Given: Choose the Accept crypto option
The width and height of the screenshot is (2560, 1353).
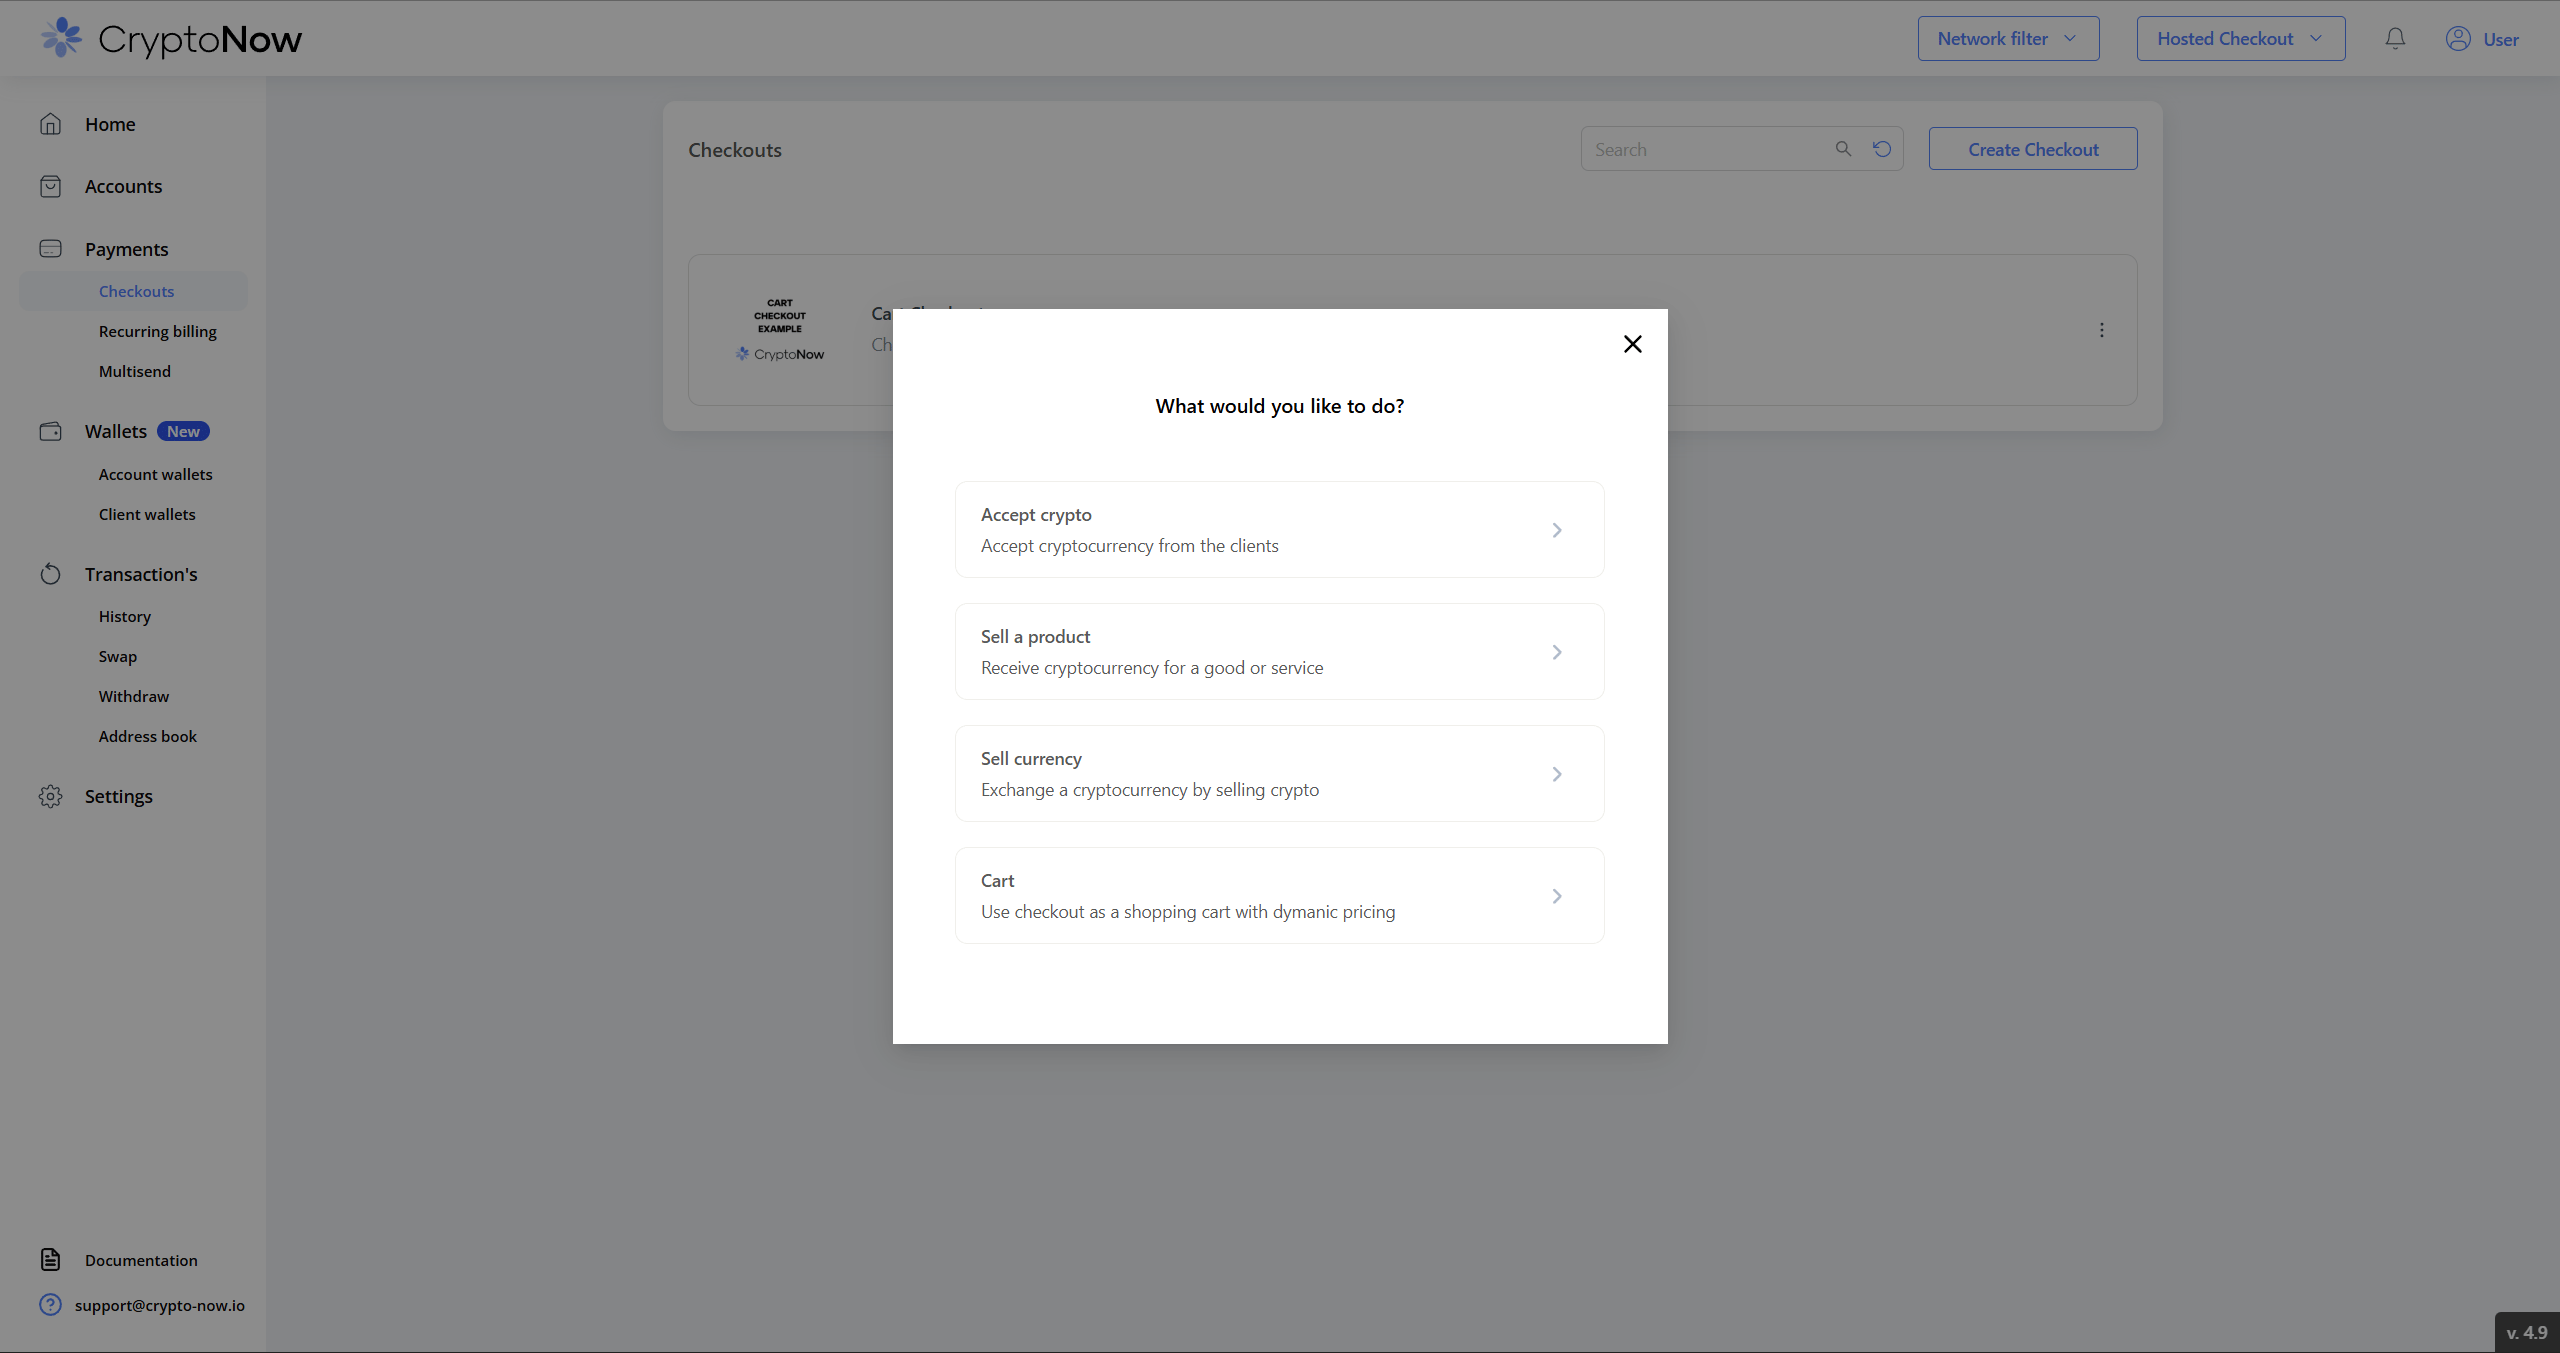Looking at the screenshot, I should pyautogui.click(x=1279, y=530).
